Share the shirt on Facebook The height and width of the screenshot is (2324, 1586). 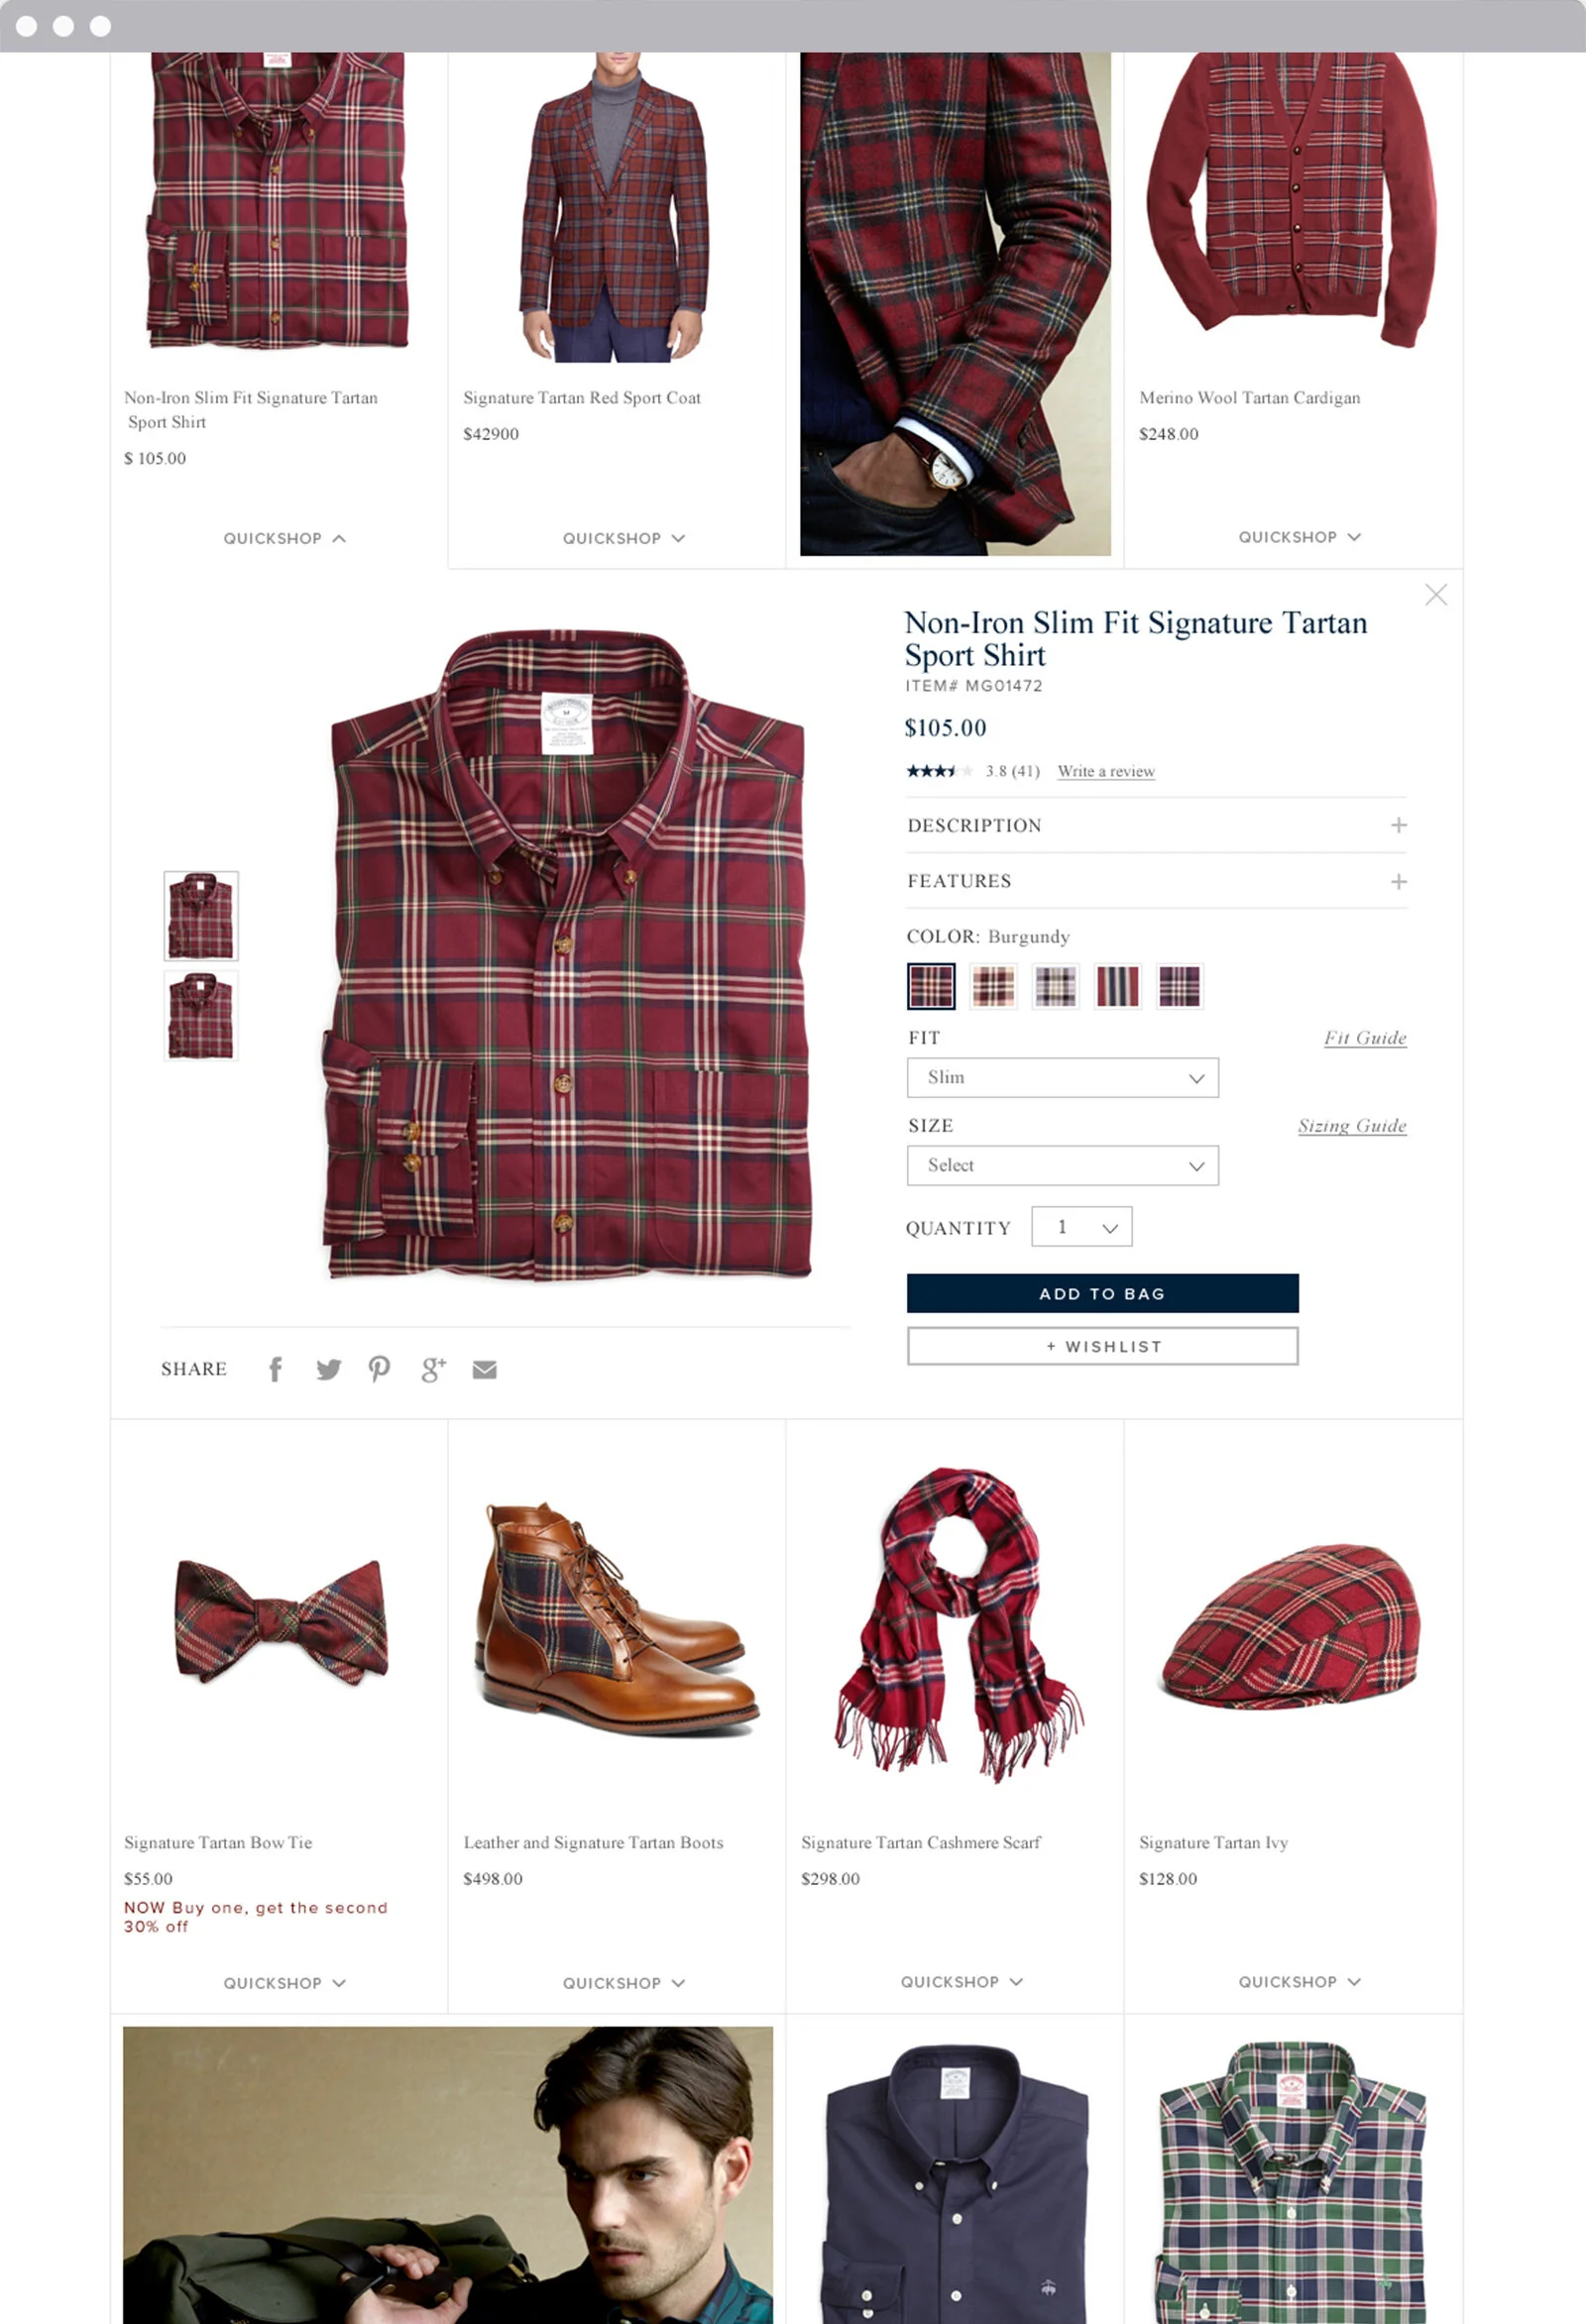pyautogui.click(x=275, y=1369)
